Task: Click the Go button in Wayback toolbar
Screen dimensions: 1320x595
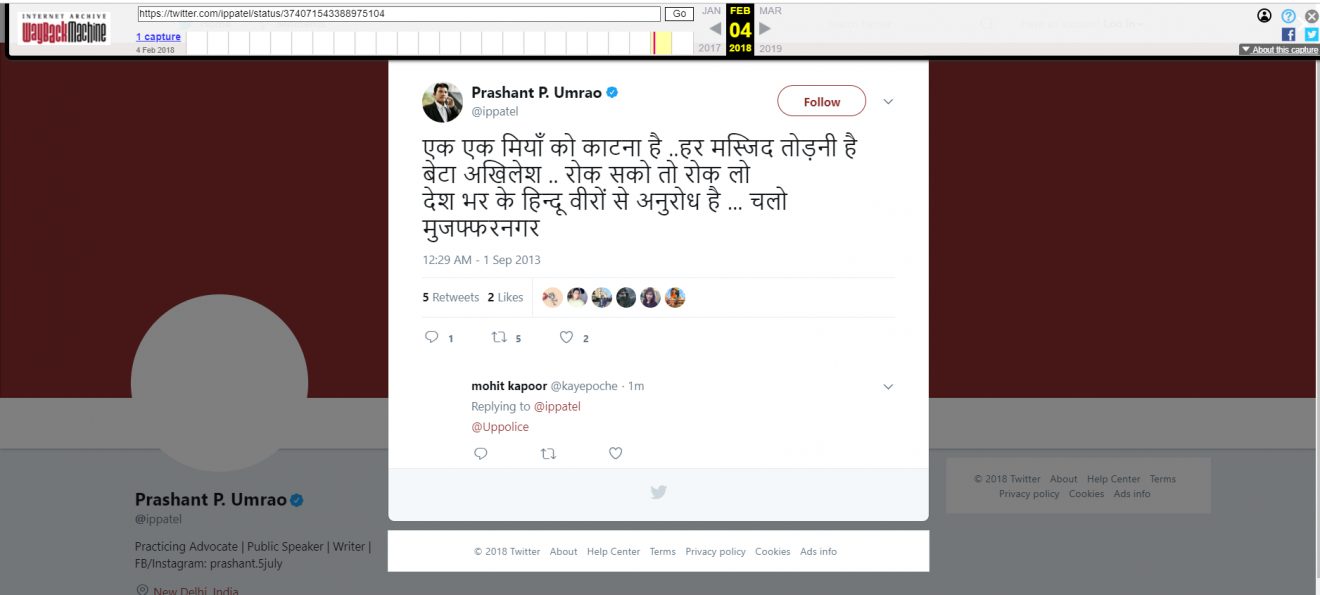Action: click(680, 14)
